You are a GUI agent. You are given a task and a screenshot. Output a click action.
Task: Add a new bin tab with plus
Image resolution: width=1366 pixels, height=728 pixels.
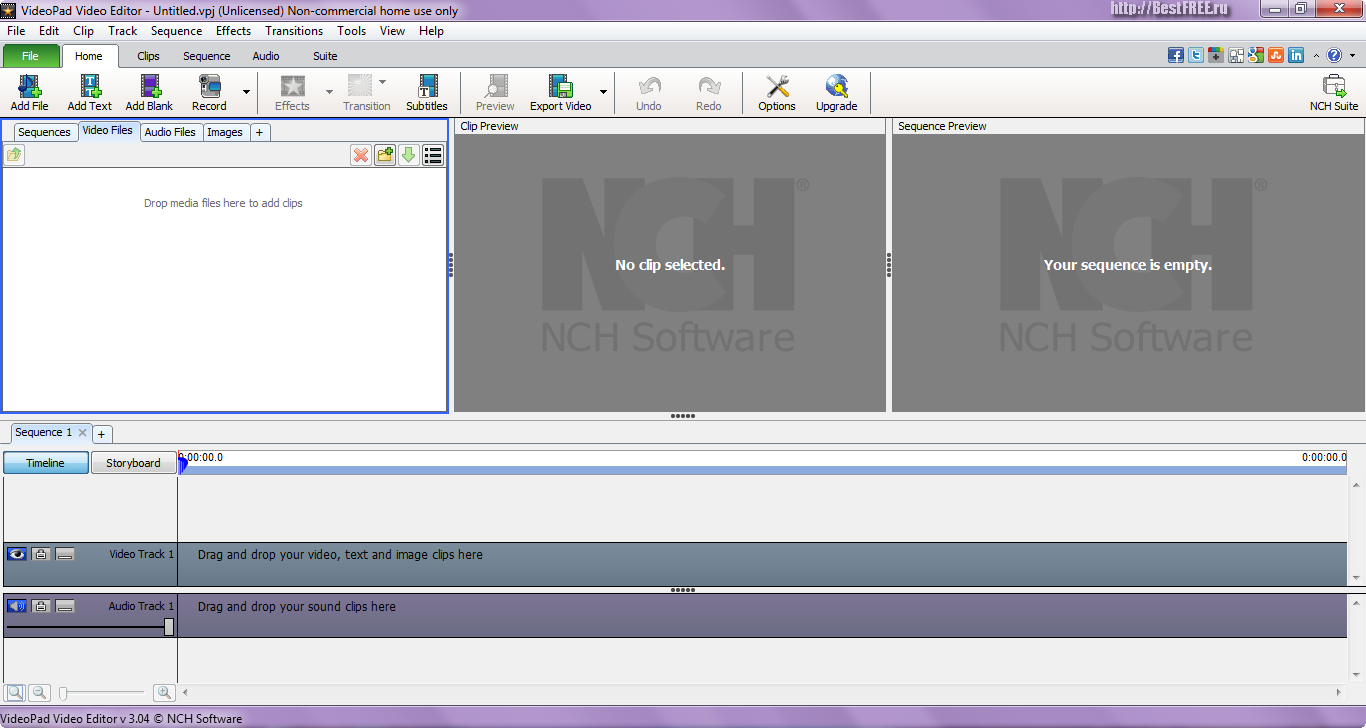pyautogui.click(x=259, y=132)
